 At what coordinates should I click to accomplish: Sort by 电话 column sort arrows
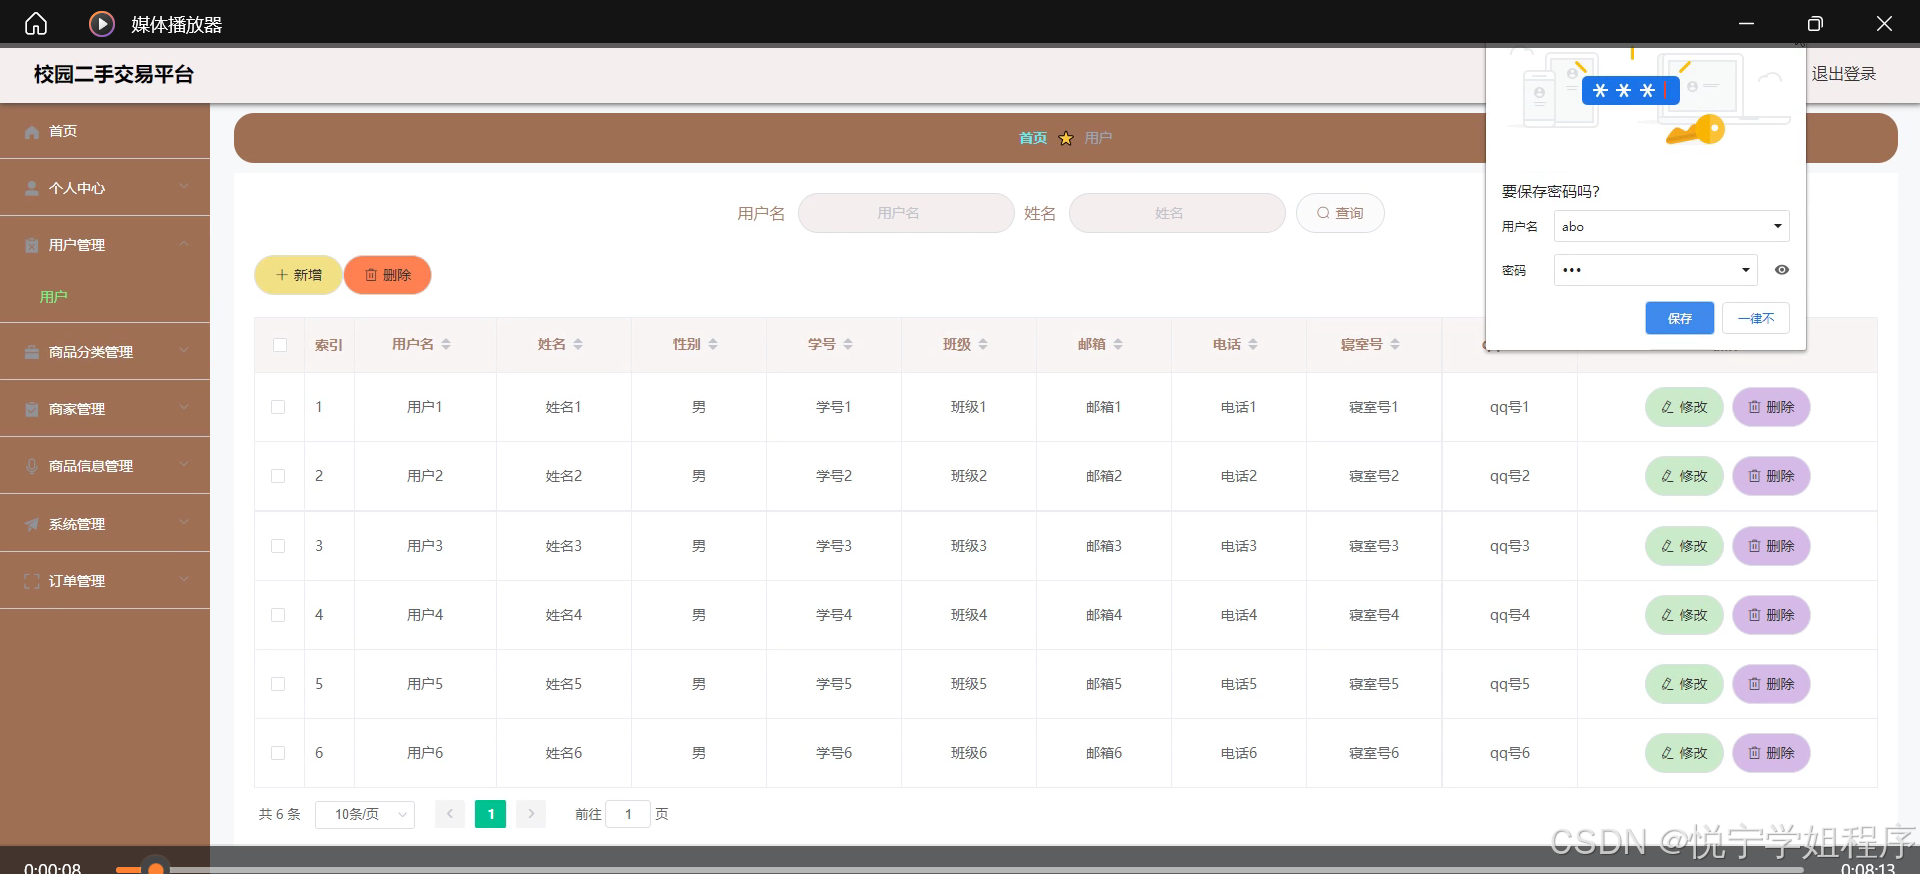tap(1253, 344)
